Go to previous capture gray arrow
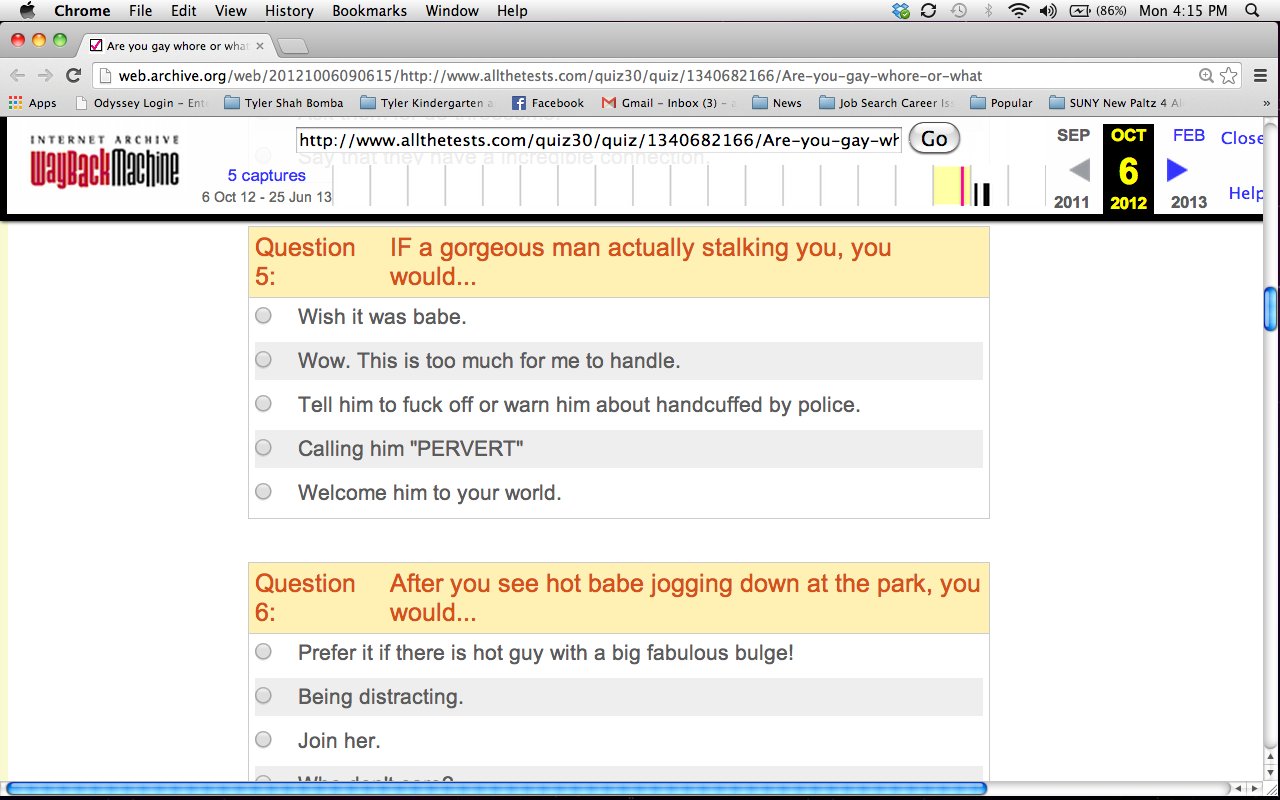 (1079, 170)
